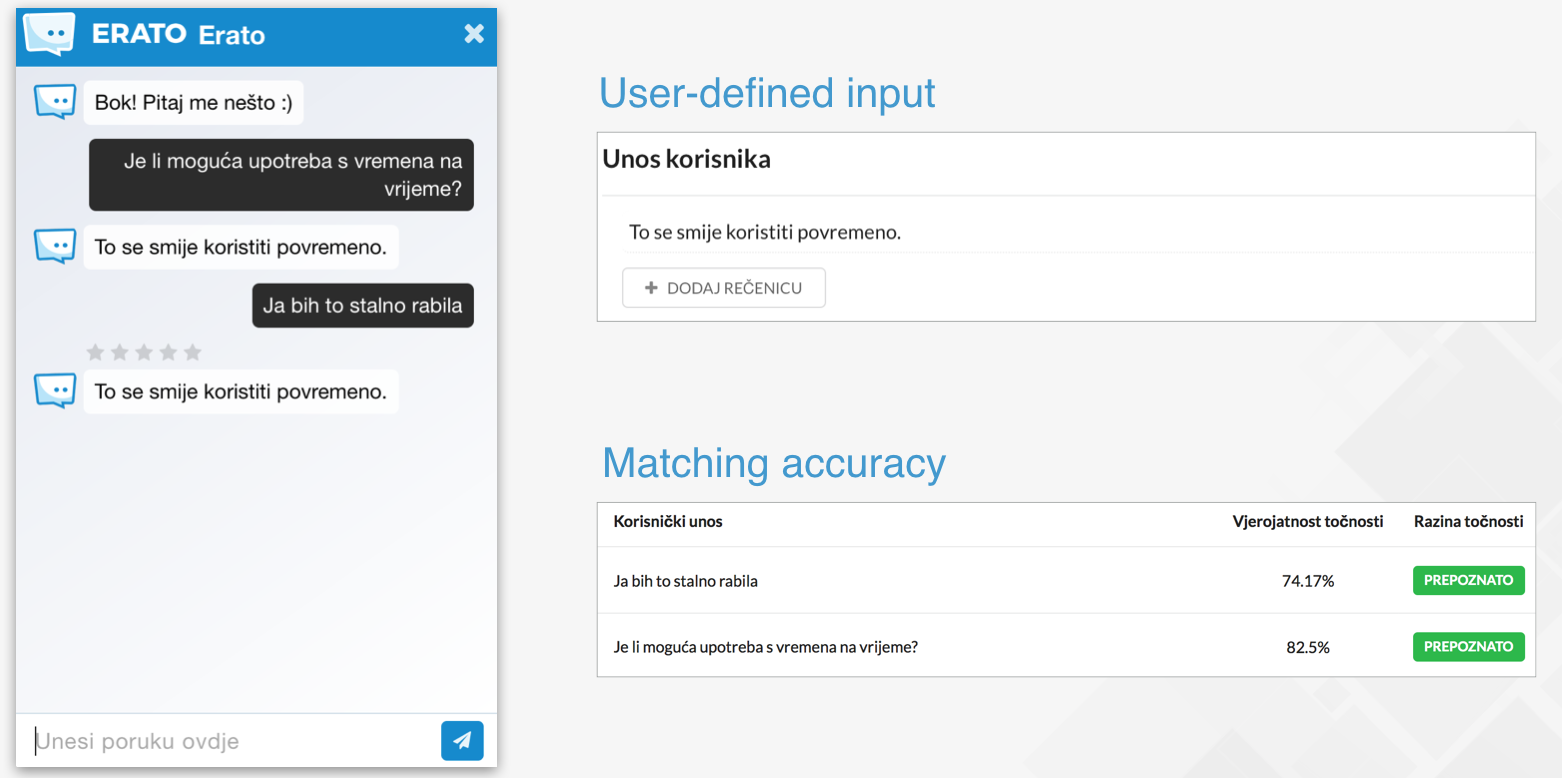Rate the response with three stars
This screenshot has width=1562, height=778.
144,352
